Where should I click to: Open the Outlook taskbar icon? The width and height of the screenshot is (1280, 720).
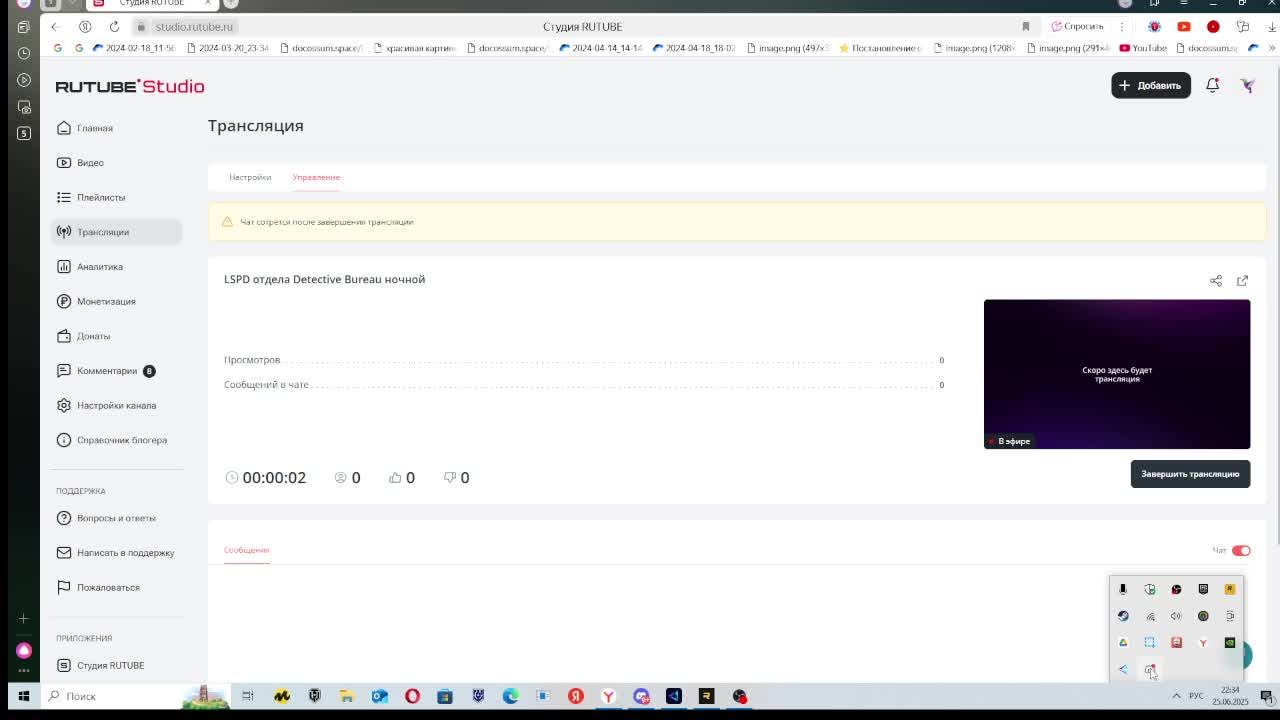tap(380, 696)
